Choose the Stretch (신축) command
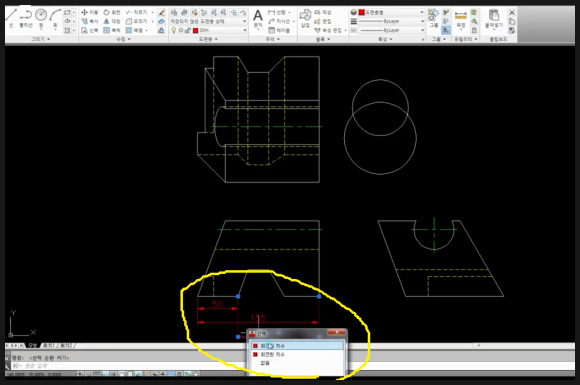The width and height of the screenshot is (580, 385). tap(90, 30)
